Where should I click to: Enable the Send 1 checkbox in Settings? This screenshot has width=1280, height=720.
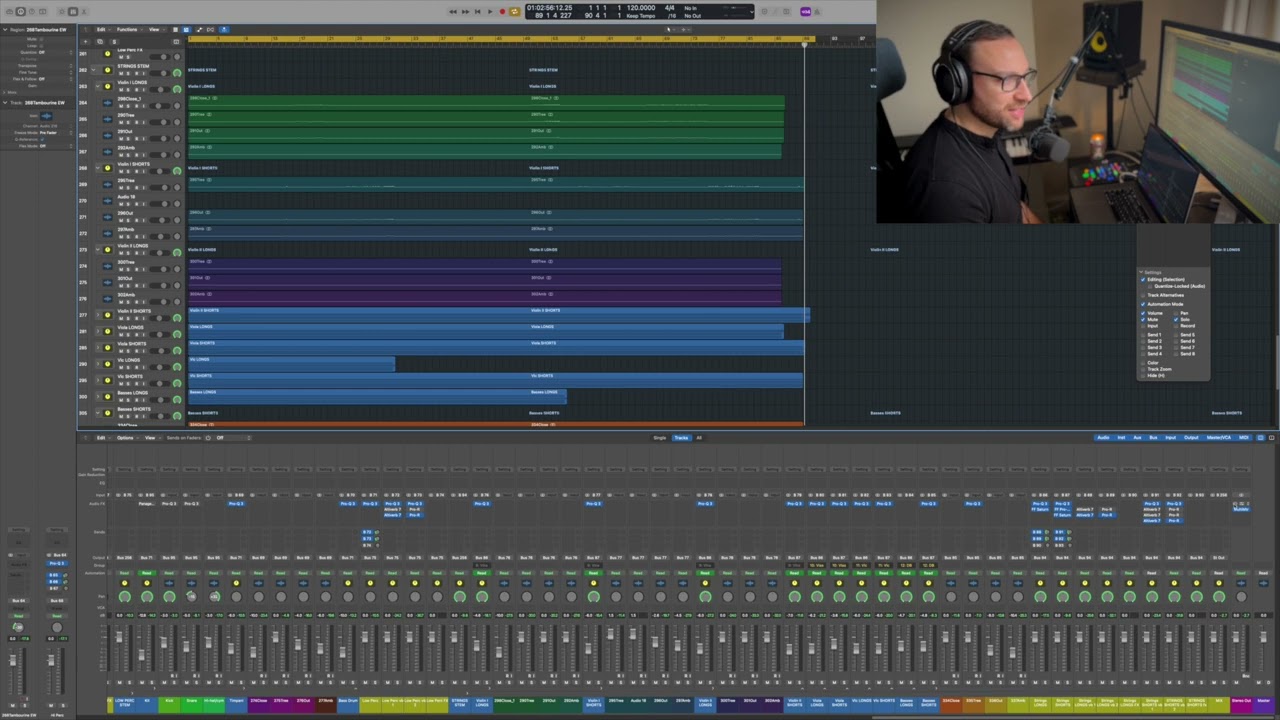tap(1143, 335)
